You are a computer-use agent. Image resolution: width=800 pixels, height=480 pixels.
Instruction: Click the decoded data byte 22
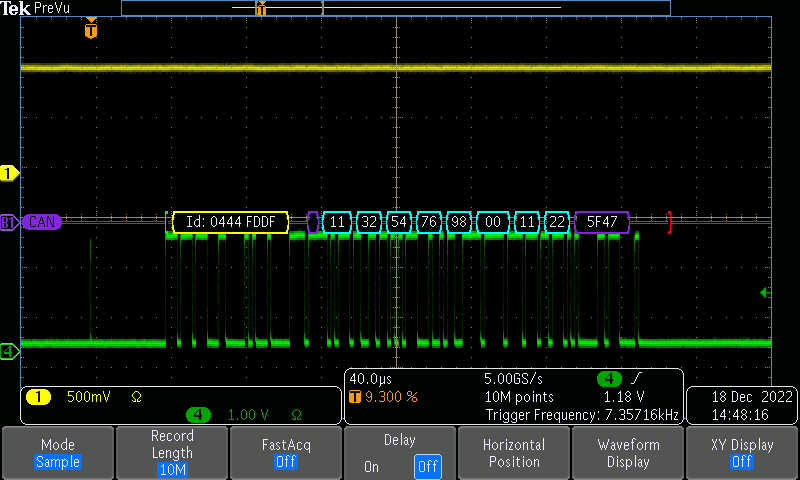click(x=557, y=222)
